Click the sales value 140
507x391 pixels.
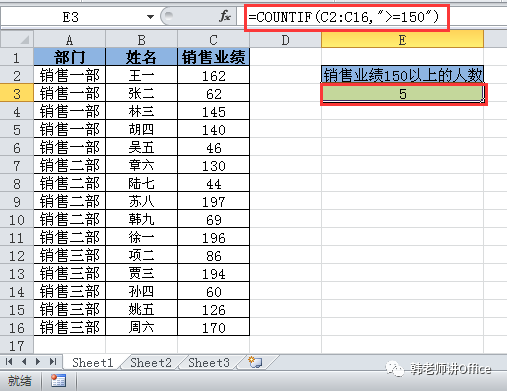[213, 129]
